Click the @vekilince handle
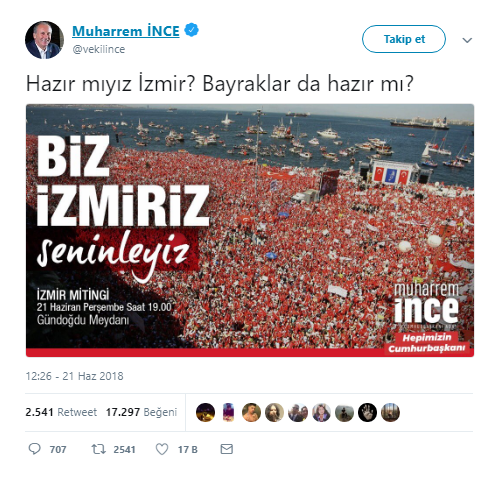The image size is (497, 480). [99, 49]
